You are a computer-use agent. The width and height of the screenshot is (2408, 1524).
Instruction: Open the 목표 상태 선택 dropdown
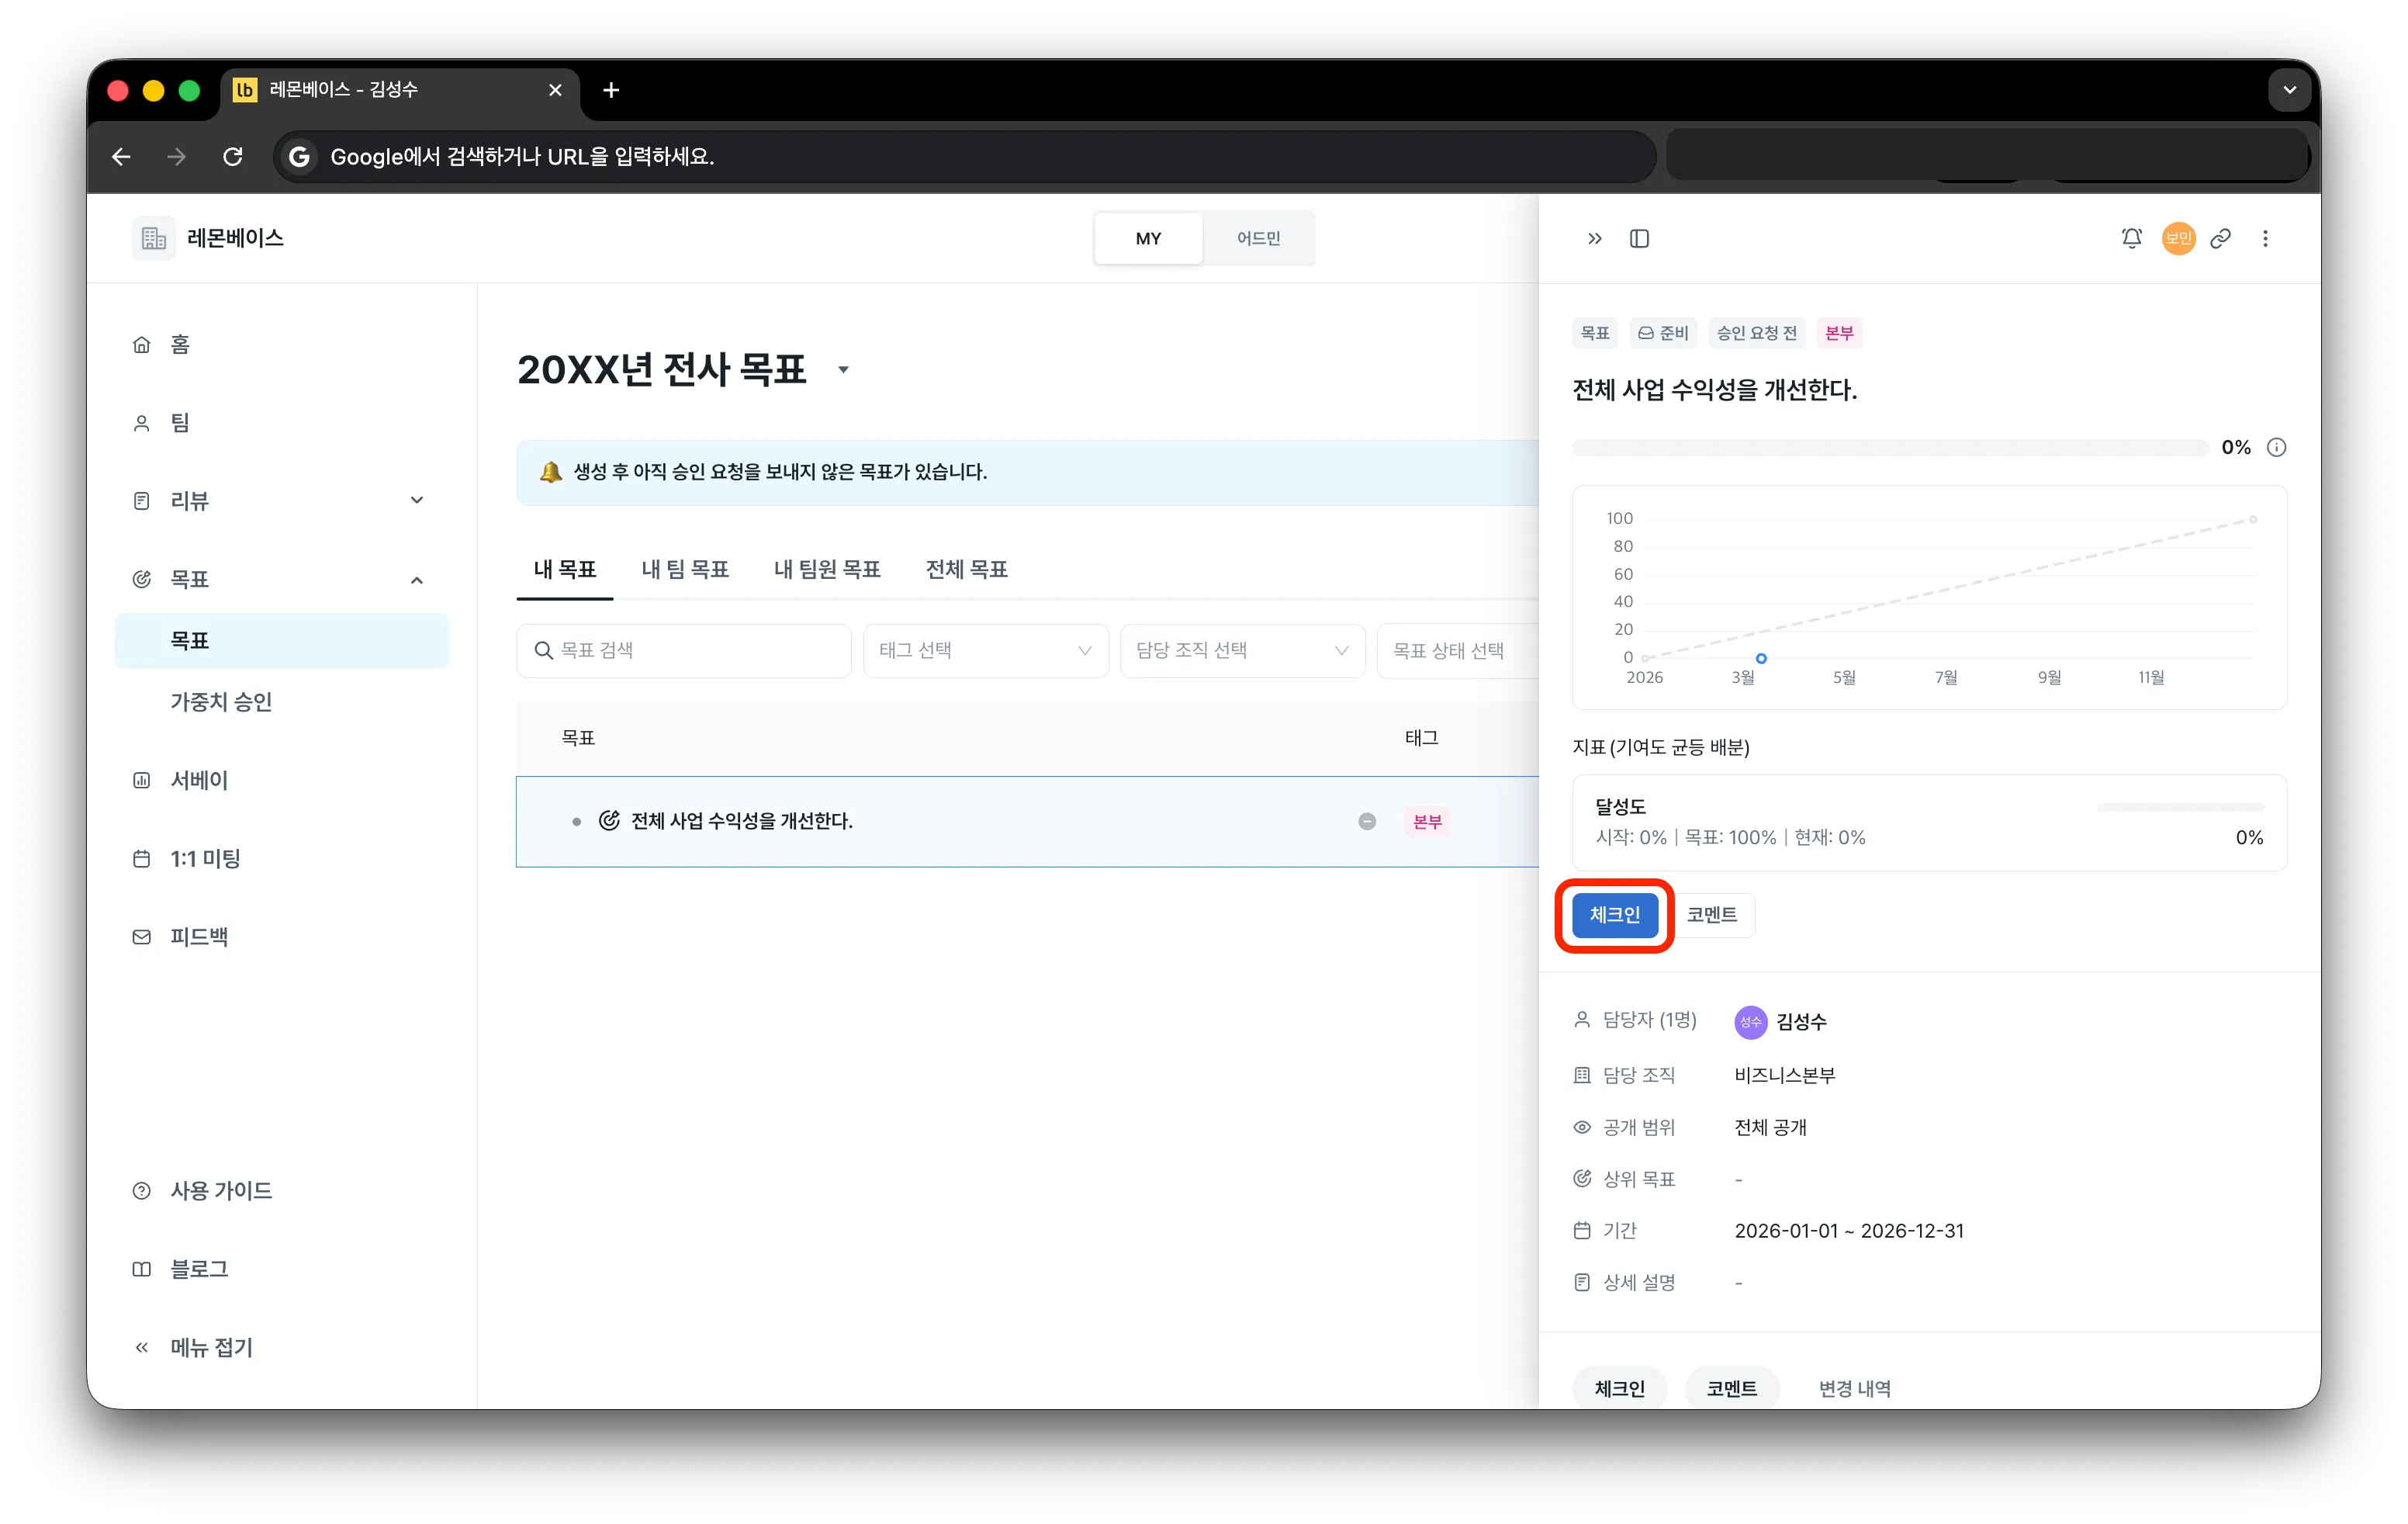1458,650
